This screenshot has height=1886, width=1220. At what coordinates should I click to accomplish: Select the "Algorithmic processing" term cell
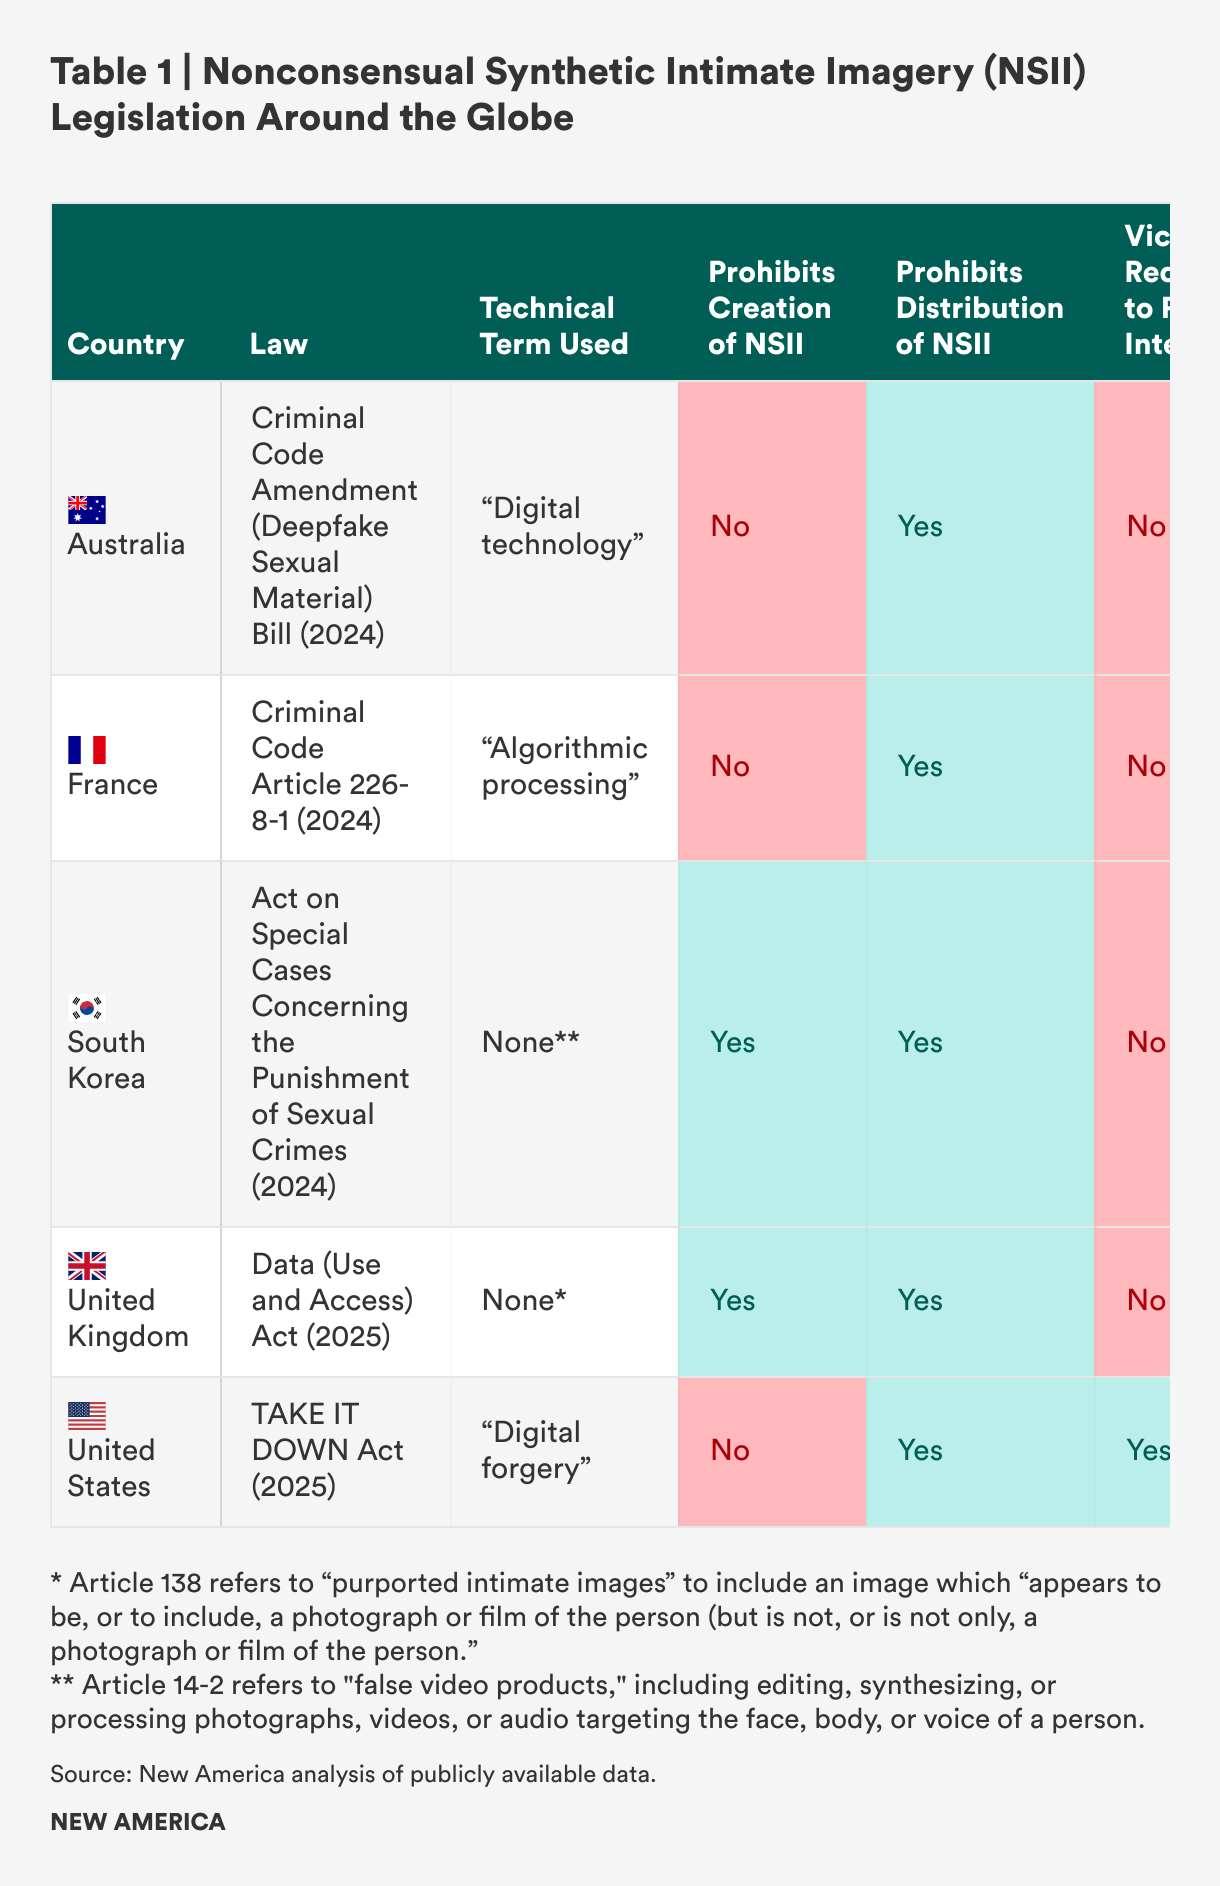click(564, 766)
